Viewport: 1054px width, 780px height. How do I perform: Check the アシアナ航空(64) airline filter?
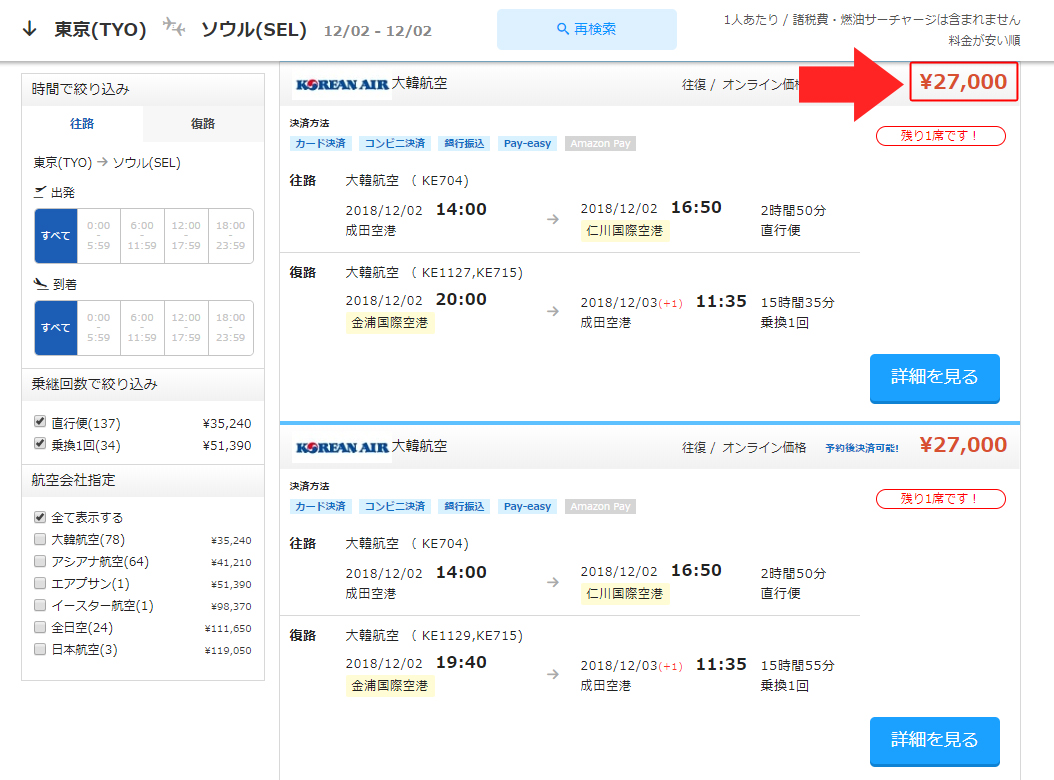pyautogui.click(x=40, y=561)
